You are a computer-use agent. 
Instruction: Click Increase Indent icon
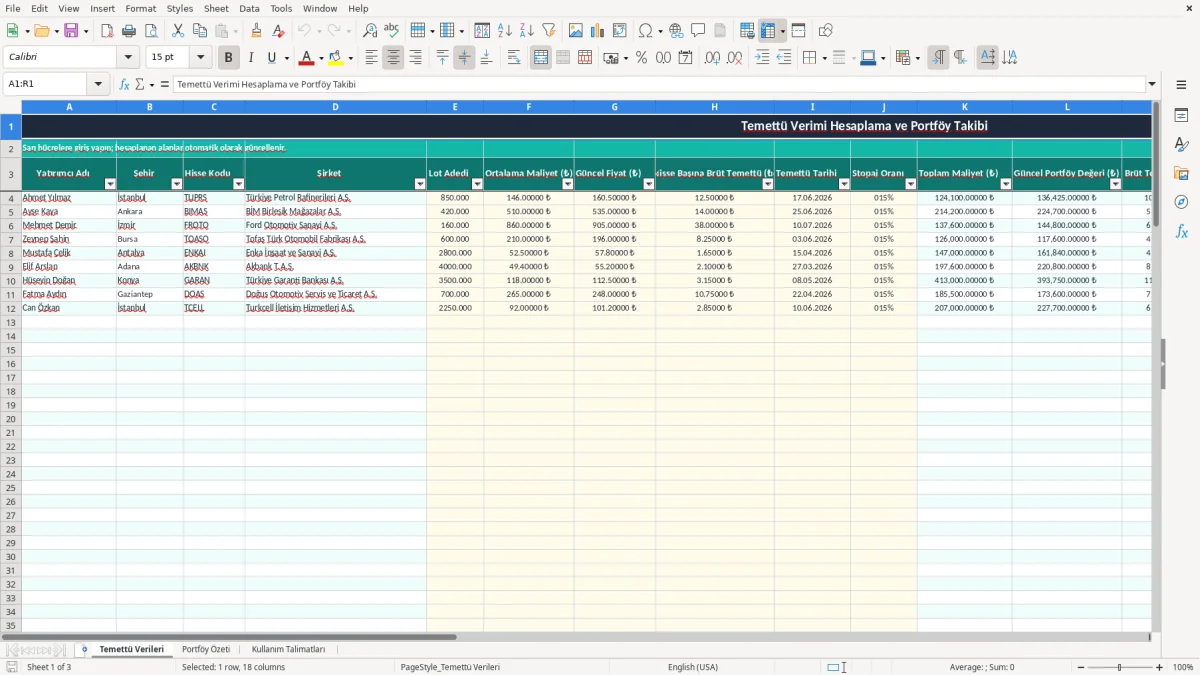(x=762, y=58)
